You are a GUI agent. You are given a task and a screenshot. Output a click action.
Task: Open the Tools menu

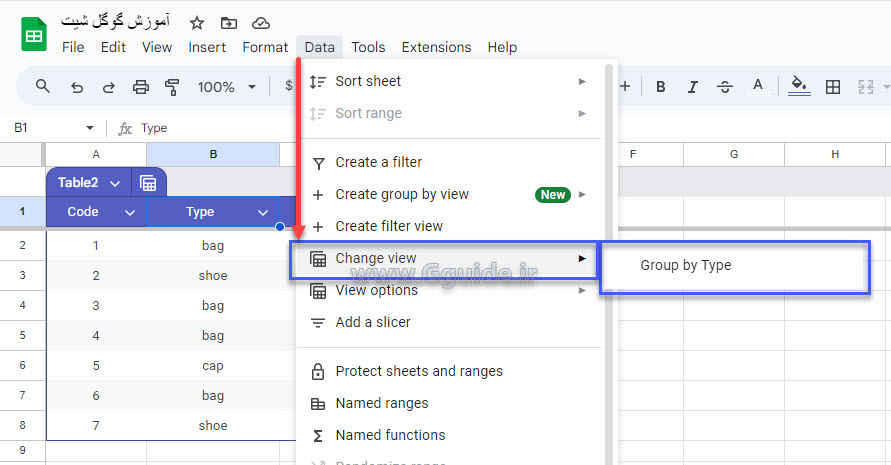pyautogui.click(x=368, y=47)
